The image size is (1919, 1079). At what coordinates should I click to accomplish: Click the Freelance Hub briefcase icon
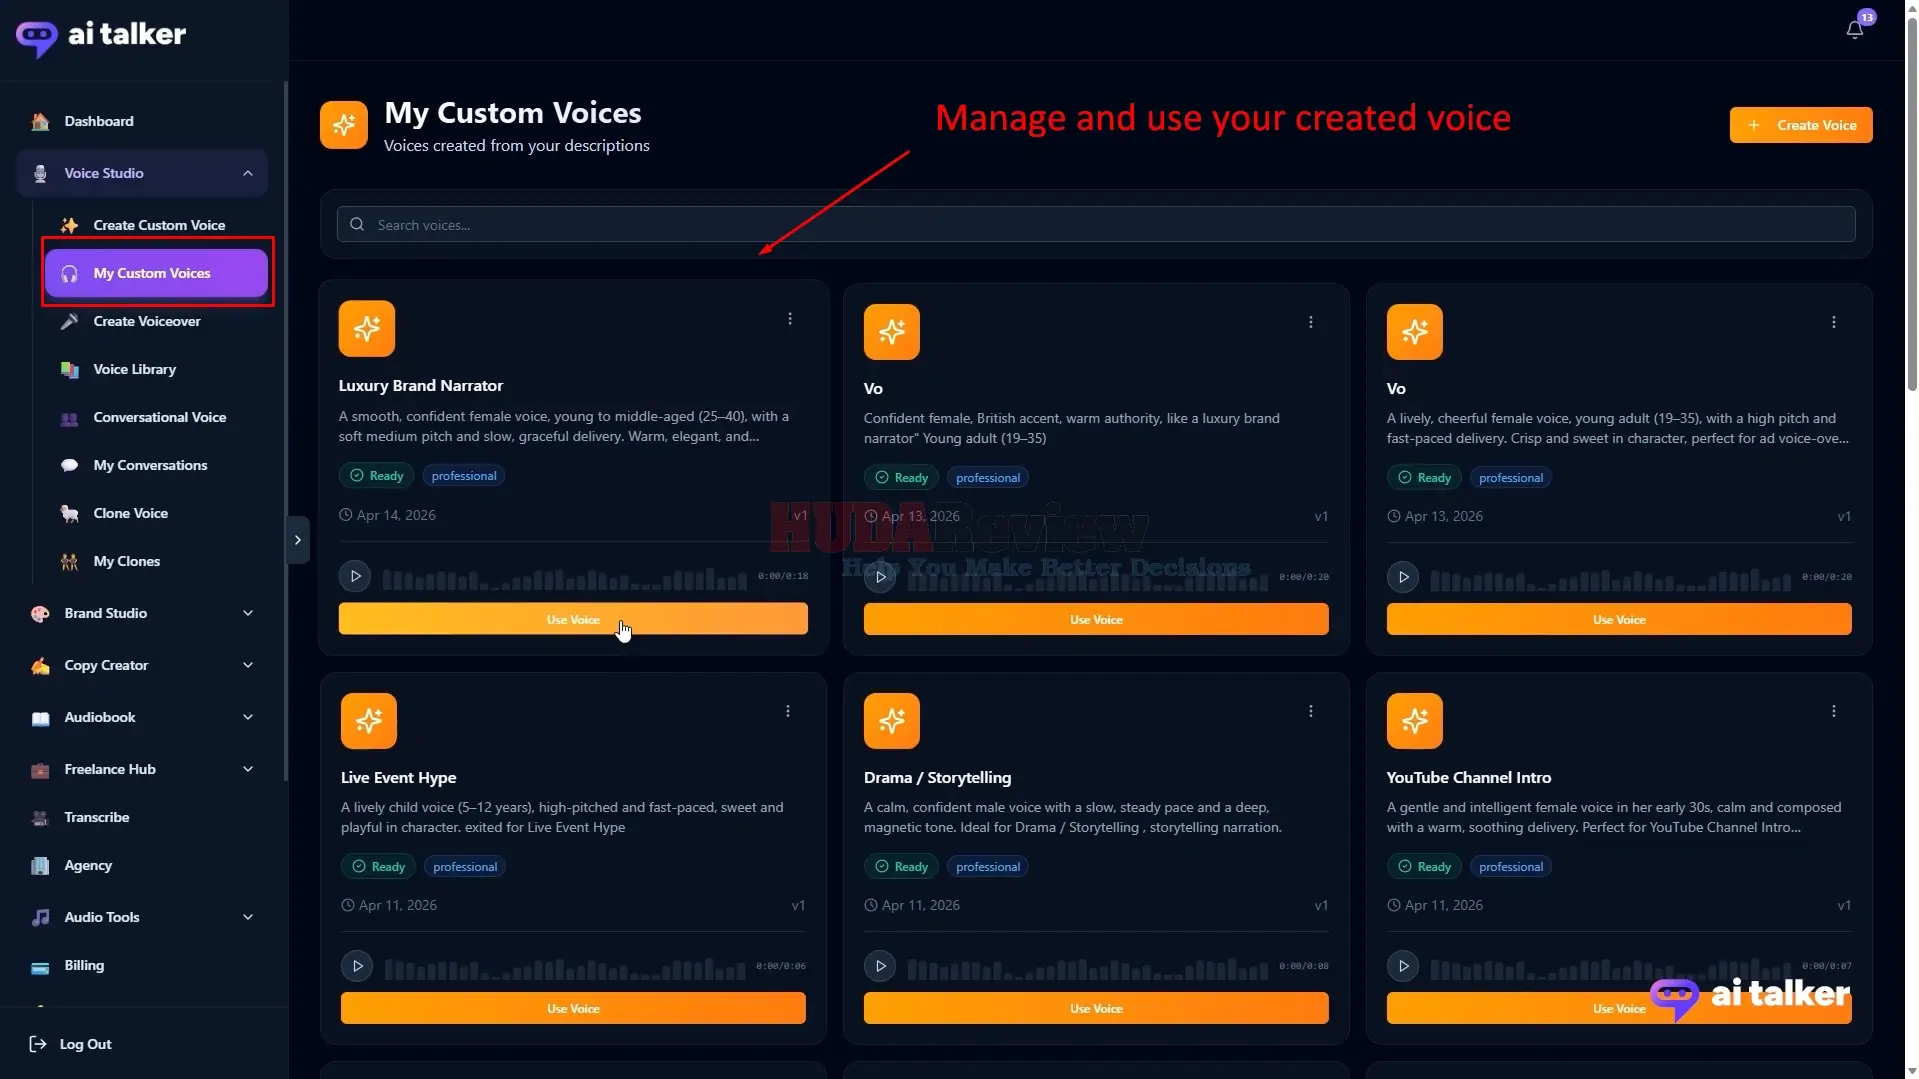point(40,769)
